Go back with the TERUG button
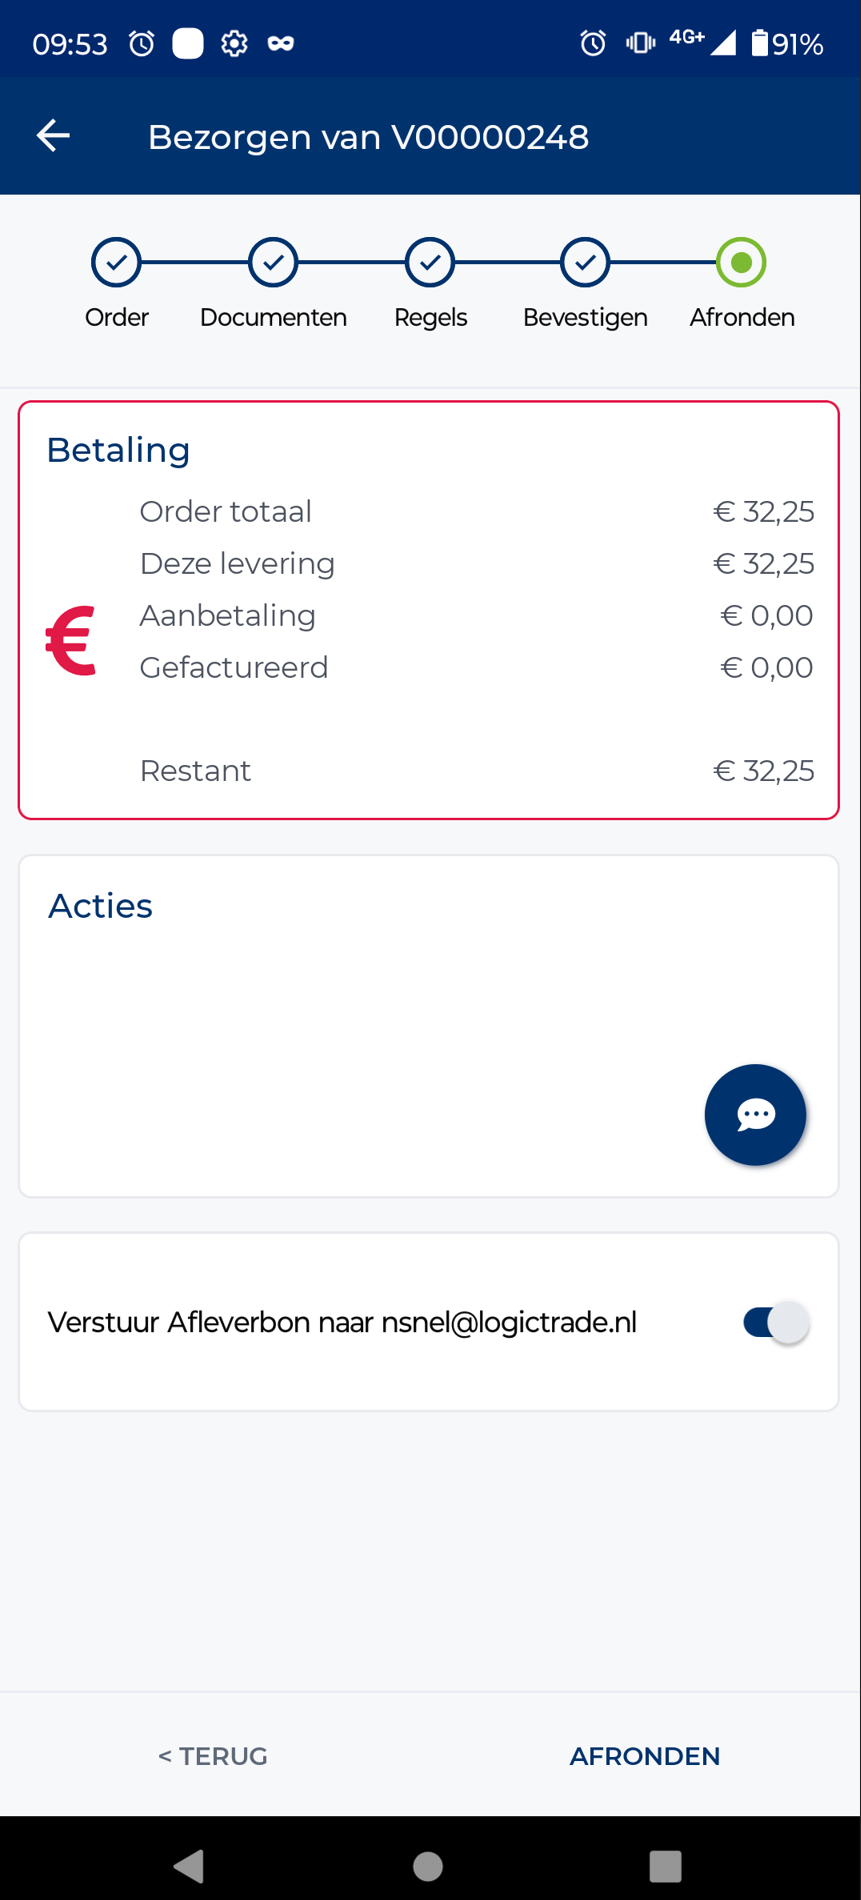The image size is (861, 1900). tap(213, 1756)
